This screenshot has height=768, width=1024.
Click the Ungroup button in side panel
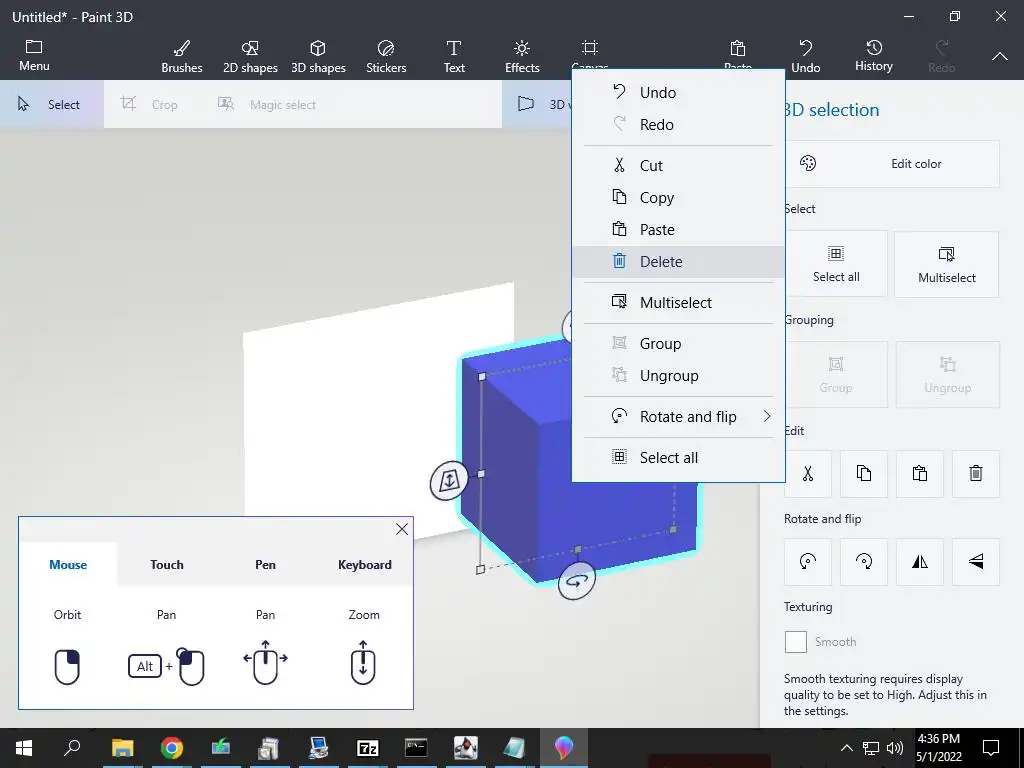click(x=948, y=375)
